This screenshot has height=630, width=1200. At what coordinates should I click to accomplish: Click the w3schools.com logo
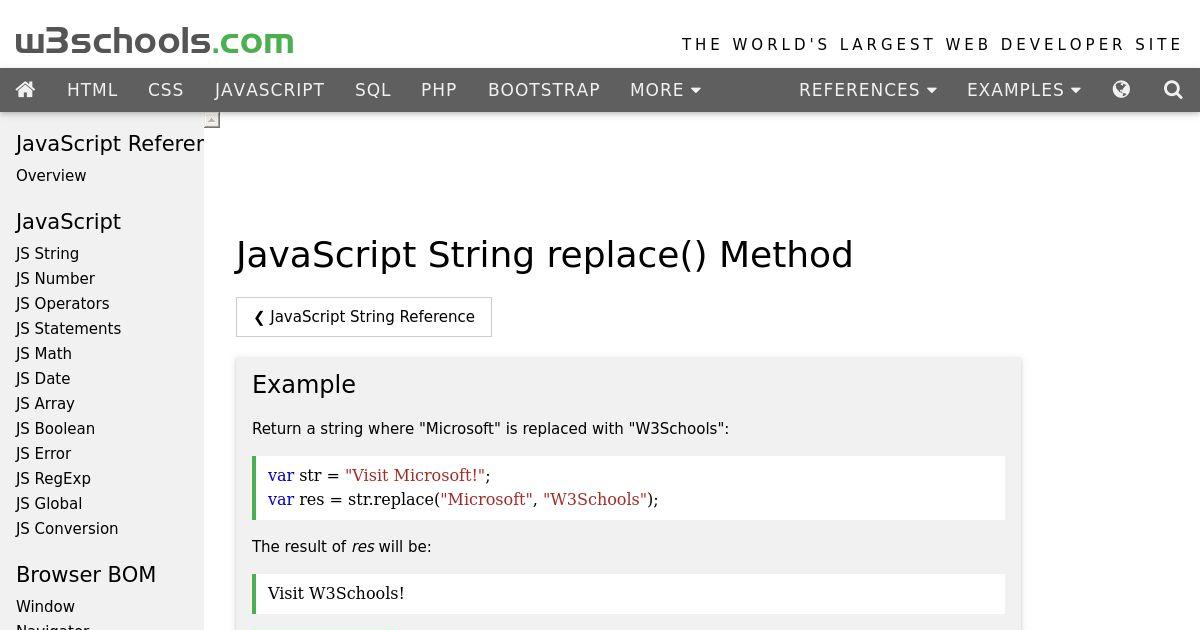(x=155, y=41)
